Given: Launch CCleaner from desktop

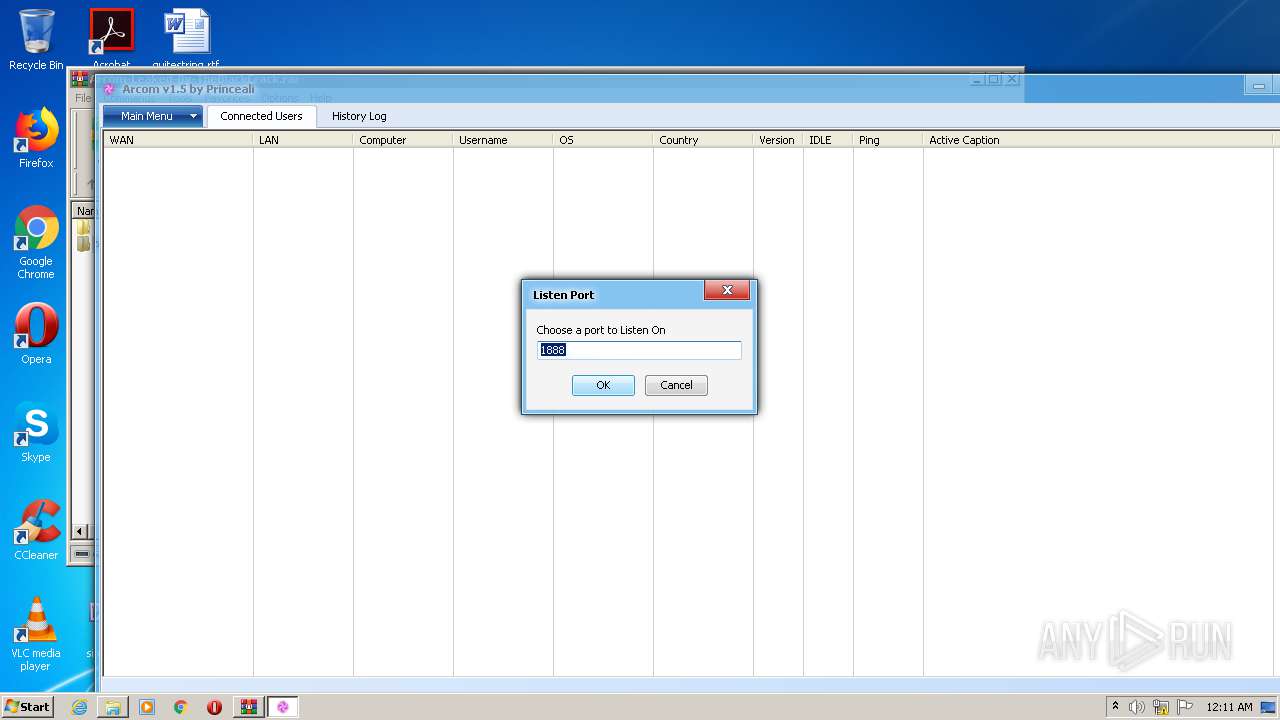Looking at the screenshot, I should tap(36, 530).
